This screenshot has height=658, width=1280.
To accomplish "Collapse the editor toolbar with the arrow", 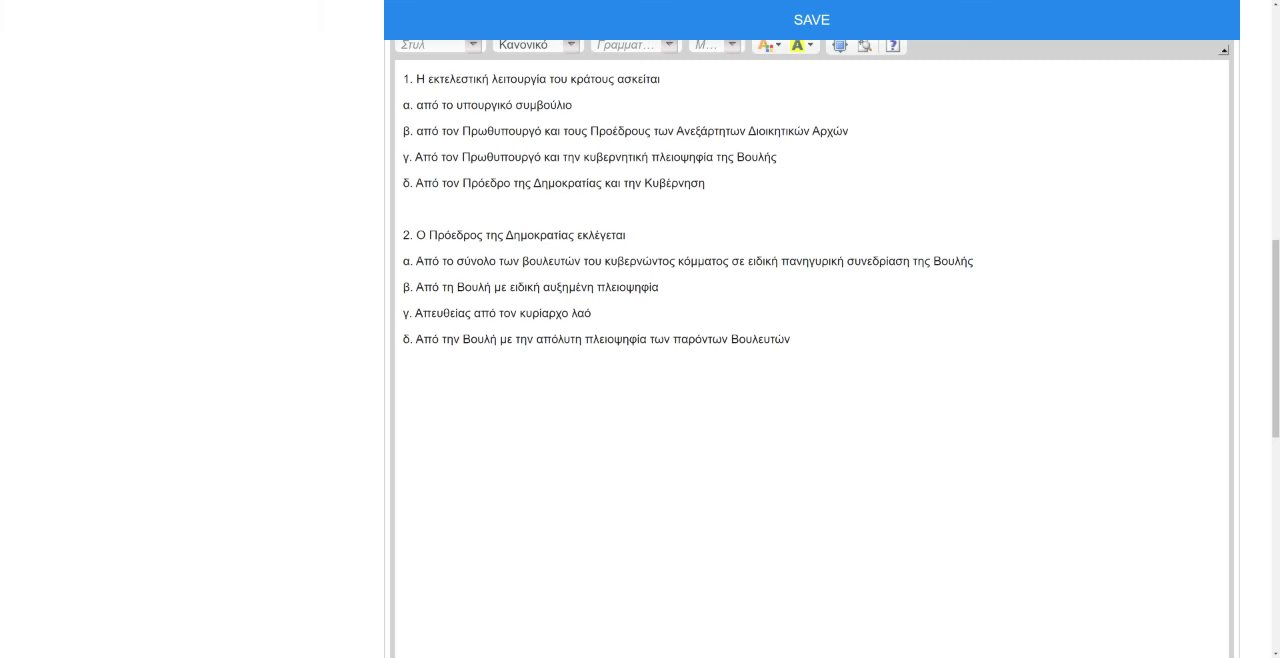I will tap(1224, 50).
